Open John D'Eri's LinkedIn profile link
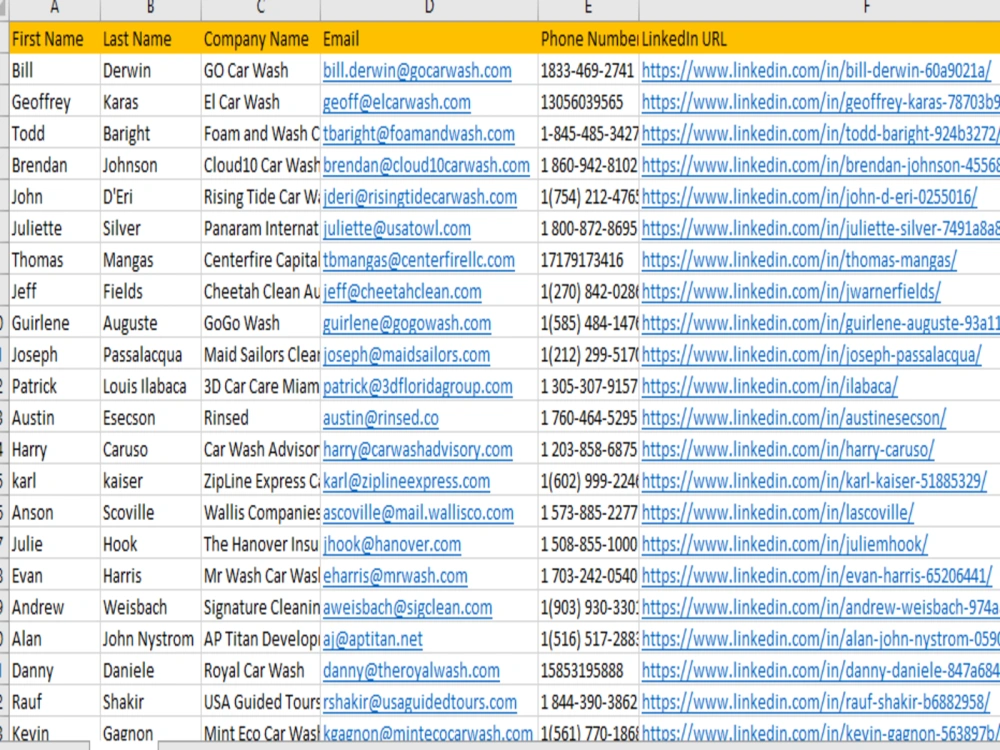The image size is (1000, 750). click(809, 197)
